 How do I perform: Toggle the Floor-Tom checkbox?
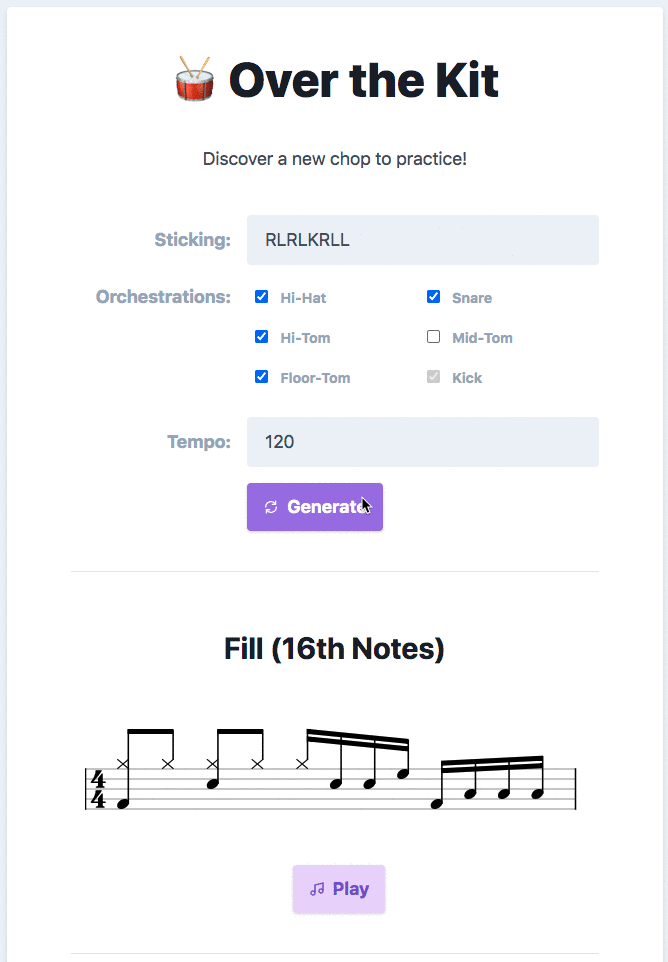point(261,377)
